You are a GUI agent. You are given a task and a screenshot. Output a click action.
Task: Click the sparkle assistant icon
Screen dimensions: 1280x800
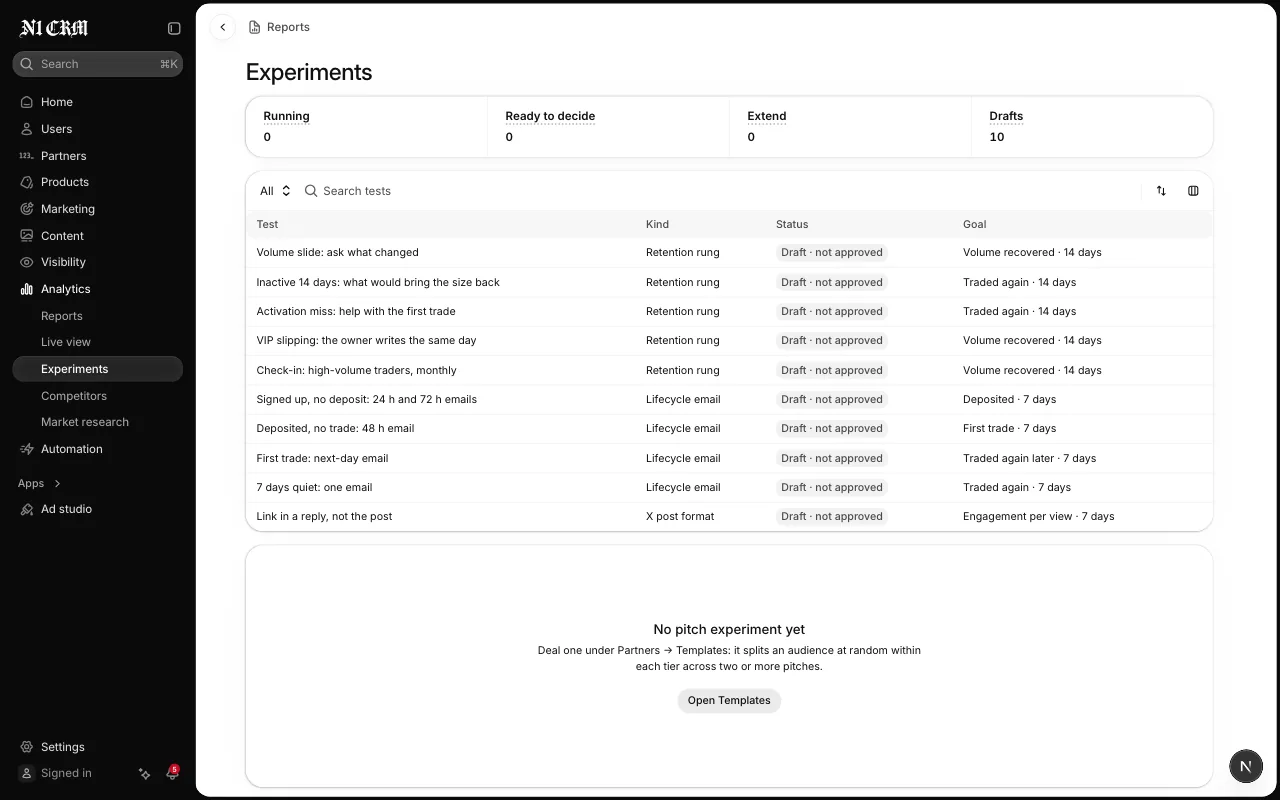[x=144, y=773]
